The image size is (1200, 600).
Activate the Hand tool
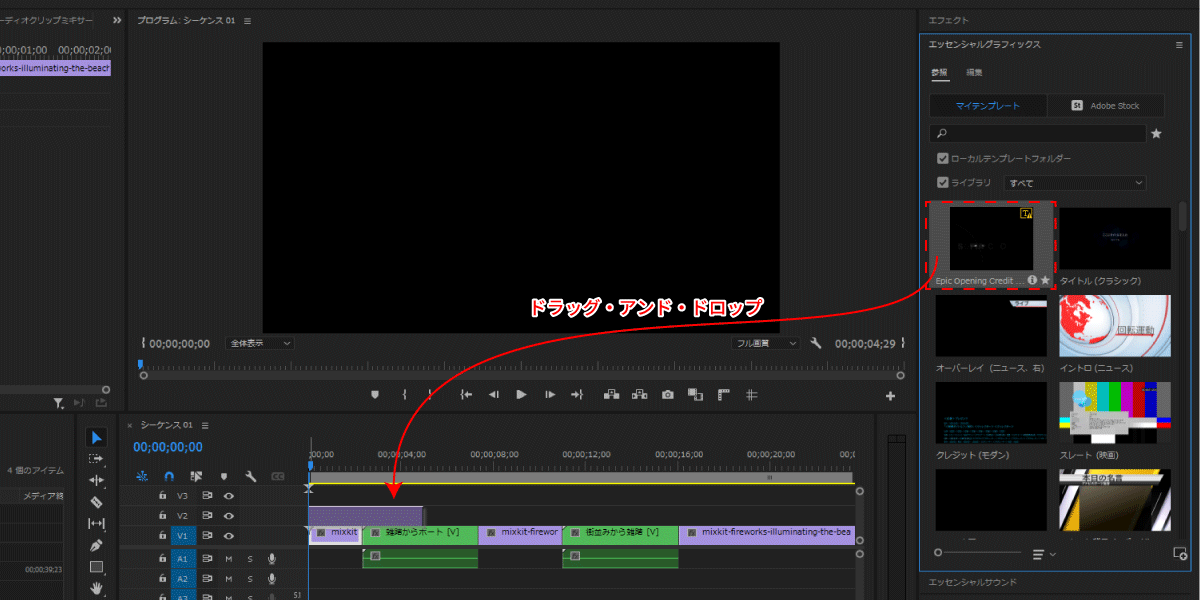click(x=96, y=589)
